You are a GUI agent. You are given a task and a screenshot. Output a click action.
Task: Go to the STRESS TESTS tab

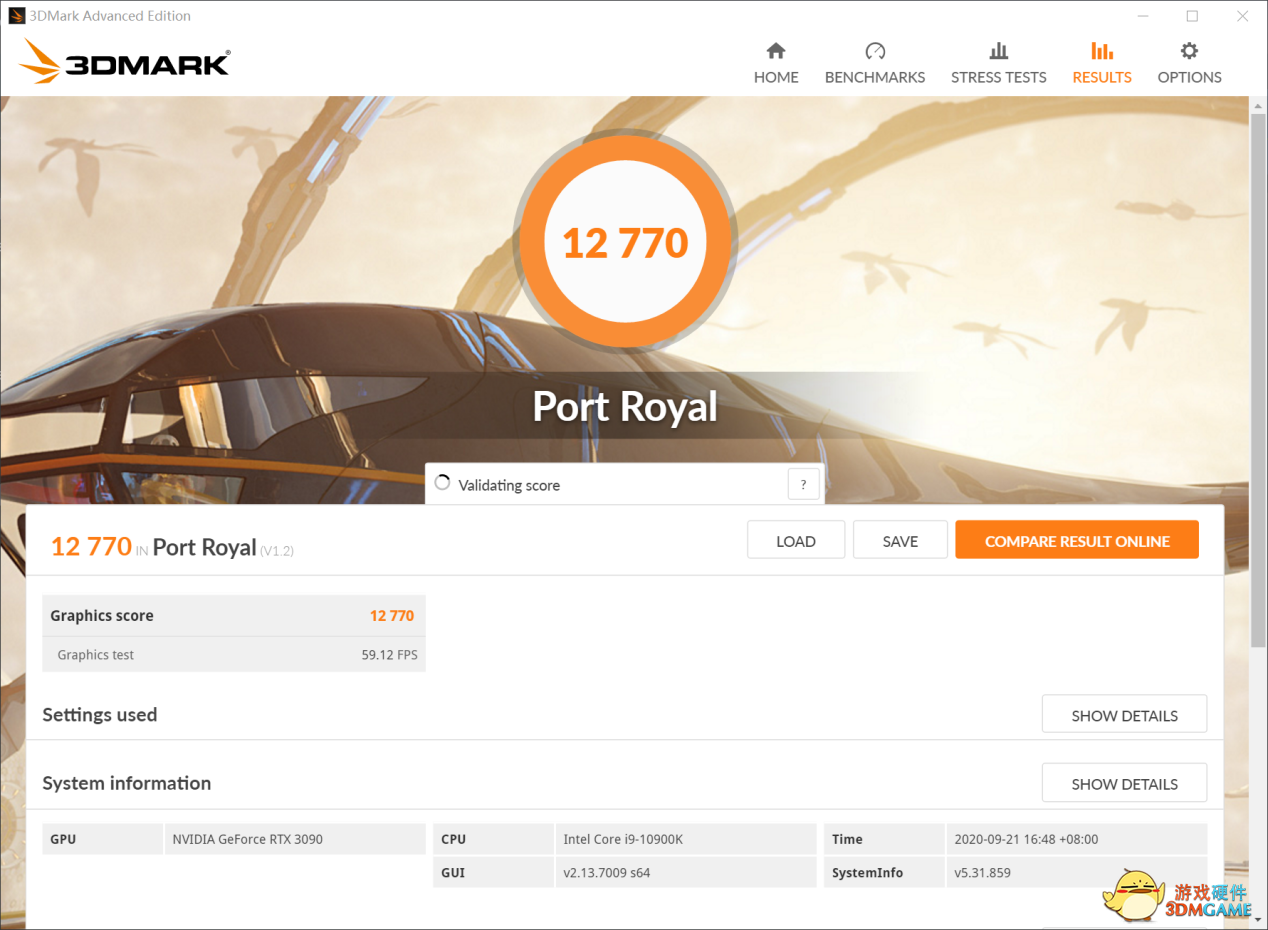click(x=998, y=63)
